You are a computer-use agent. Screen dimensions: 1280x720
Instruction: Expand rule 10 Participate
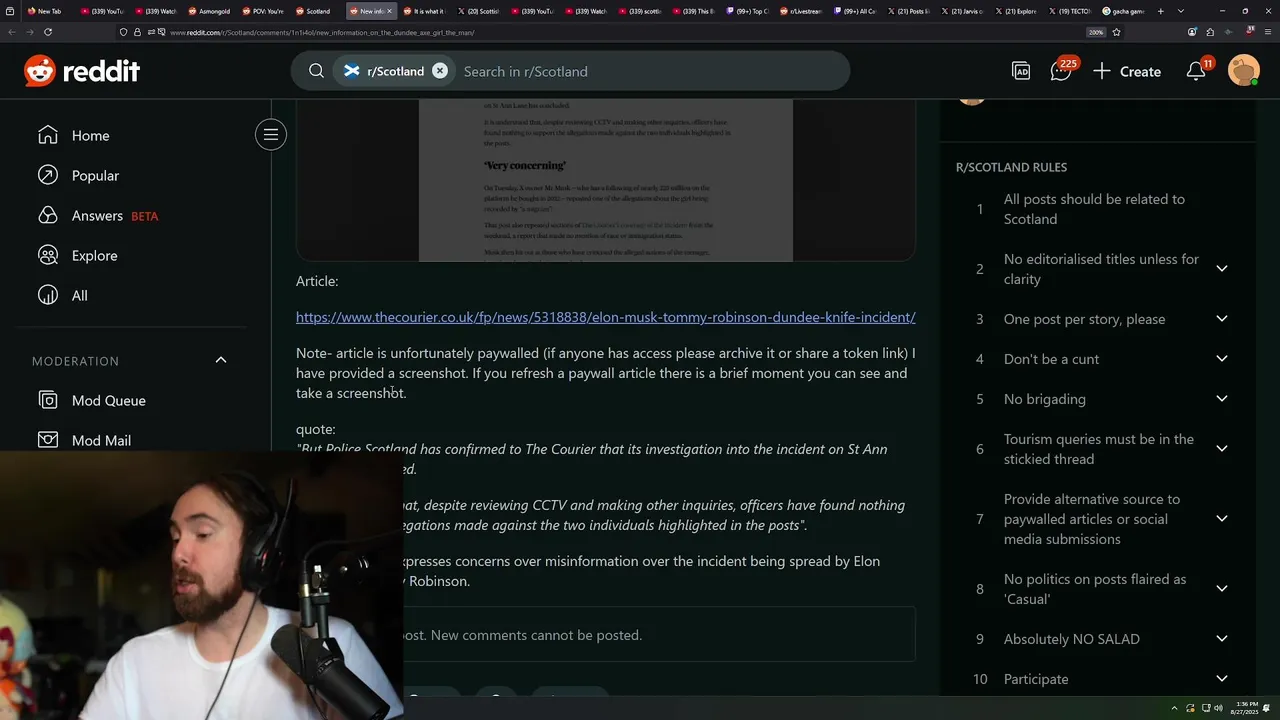(x=1222, y=679)
